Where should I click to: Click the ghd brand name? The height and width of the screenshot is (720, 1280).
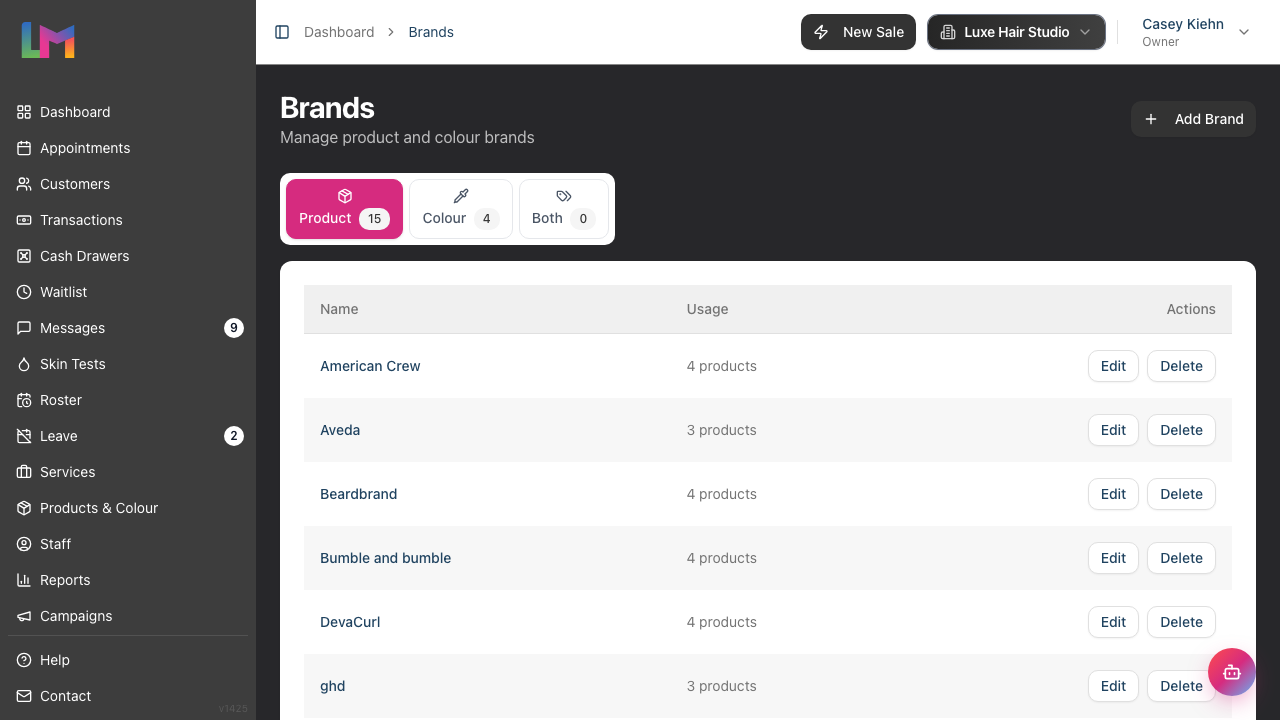coord(332,686)
